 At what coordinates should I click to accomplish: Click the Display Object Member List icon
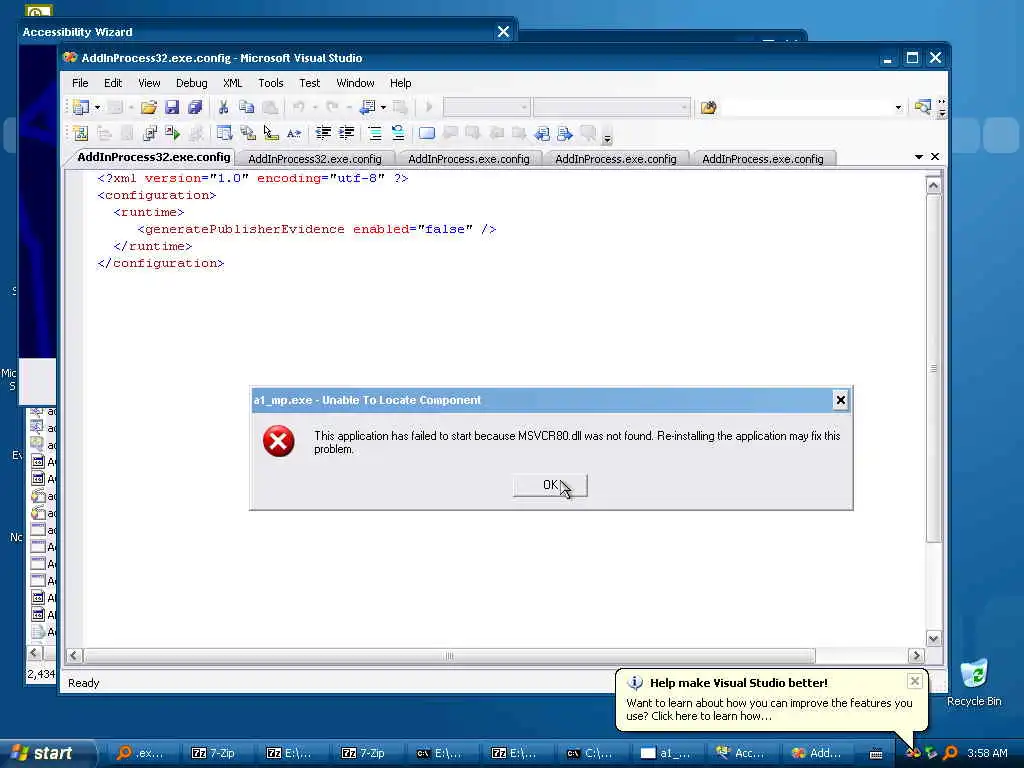pos(224,134)
